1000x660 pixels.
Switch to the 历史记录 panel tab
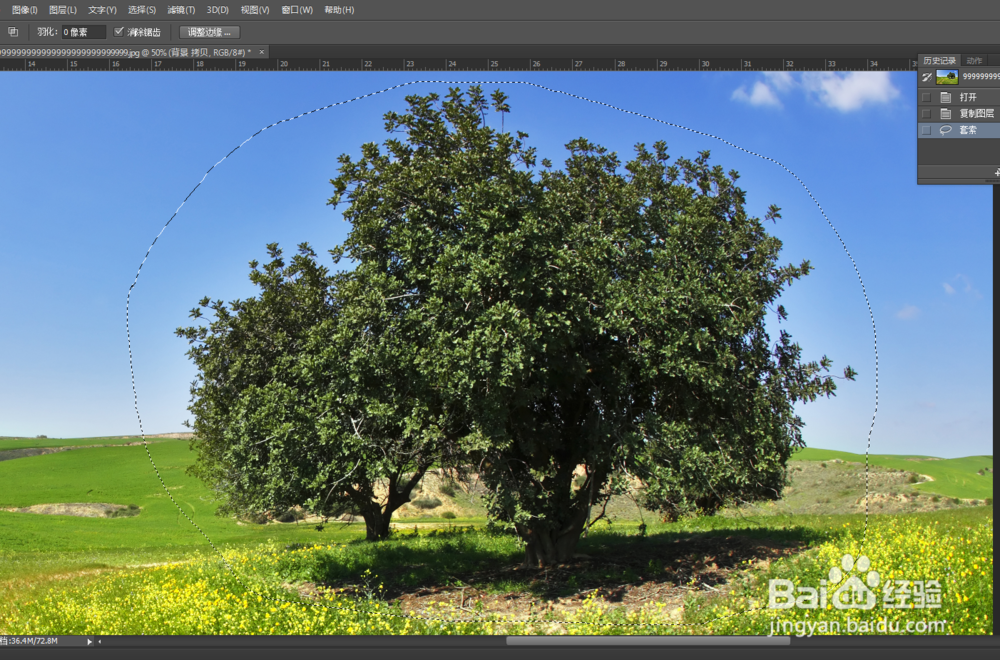point(939,61)
